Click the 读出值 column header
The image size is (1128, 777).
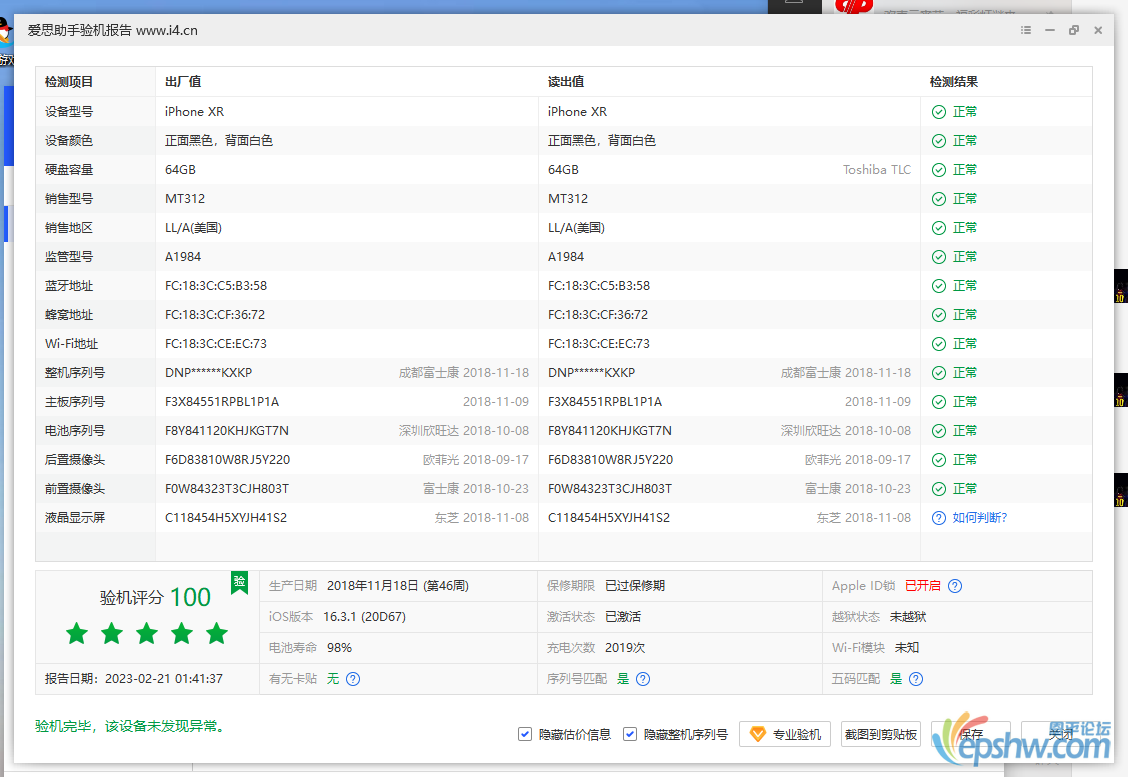tap(566, 82)
